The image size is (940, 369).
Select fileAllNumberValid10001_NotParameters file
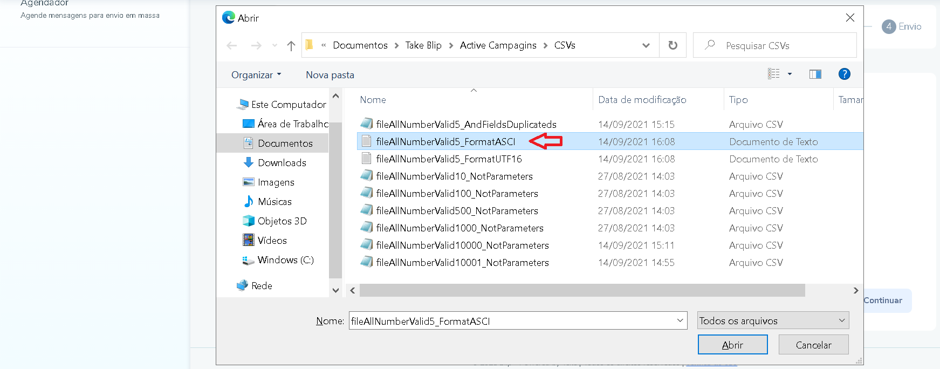tap(462, 263)
